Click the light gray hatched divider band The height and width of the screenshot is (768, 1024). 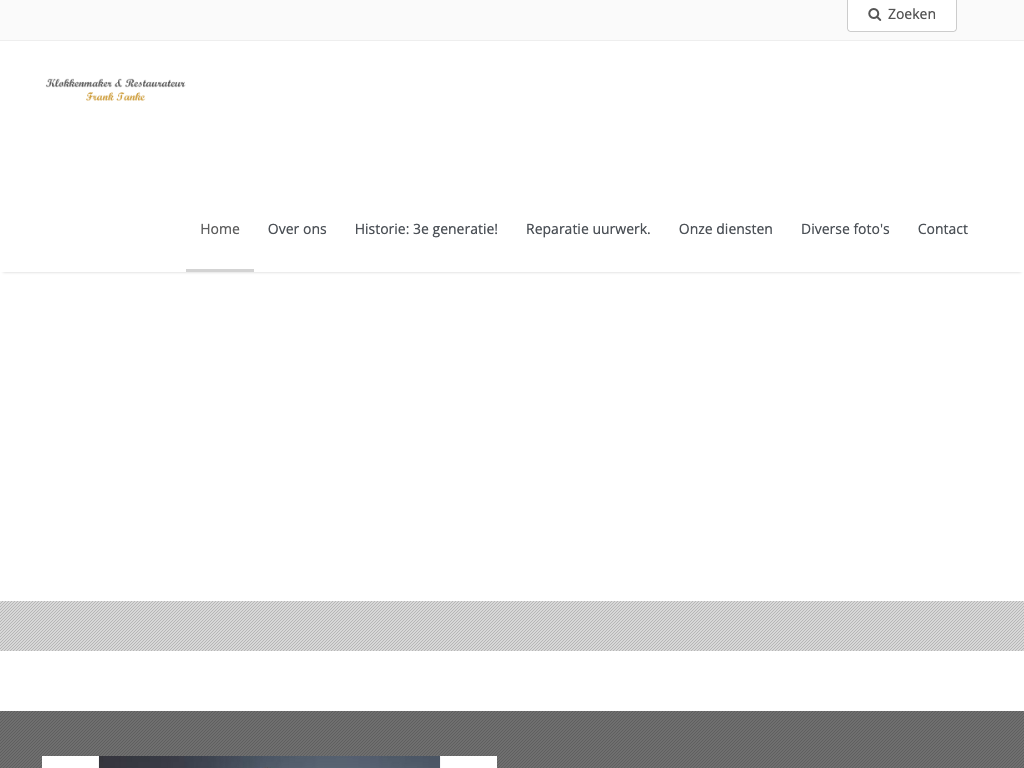512,626
